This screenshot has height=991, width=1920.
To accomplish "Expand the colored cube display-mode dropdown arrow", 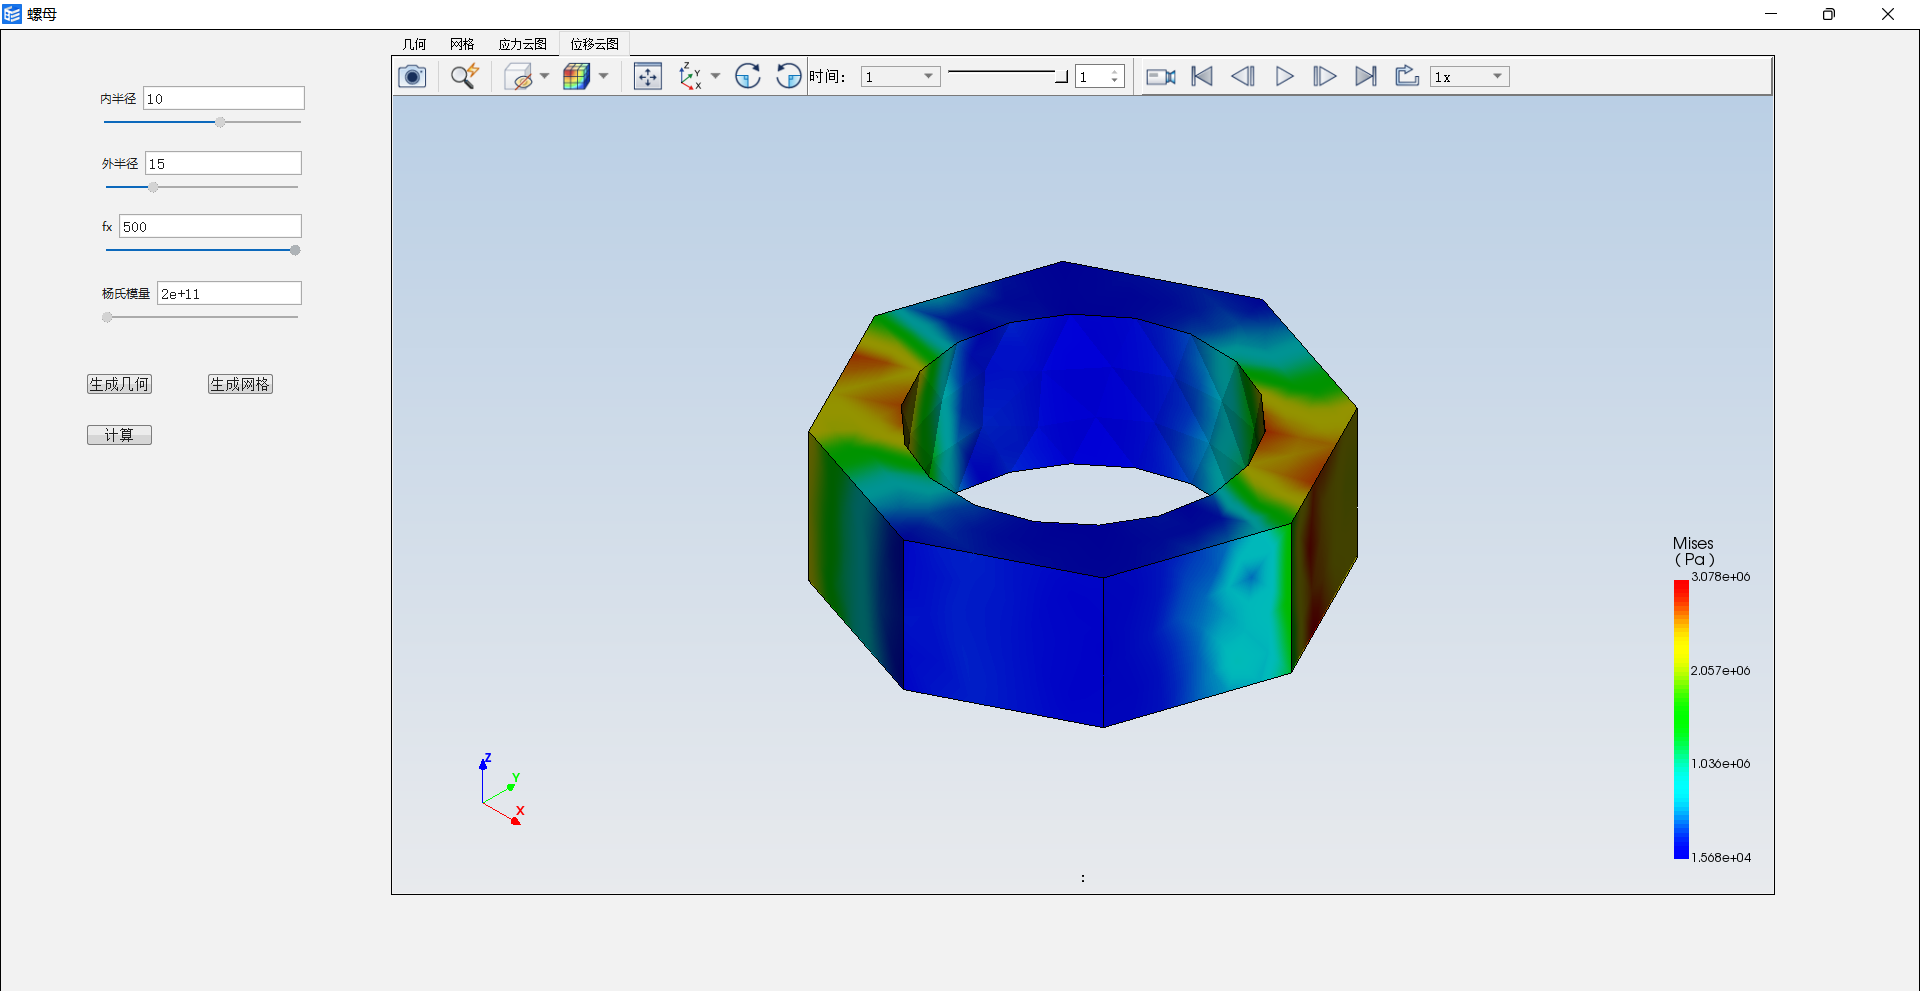I will [x=604, y=77].
